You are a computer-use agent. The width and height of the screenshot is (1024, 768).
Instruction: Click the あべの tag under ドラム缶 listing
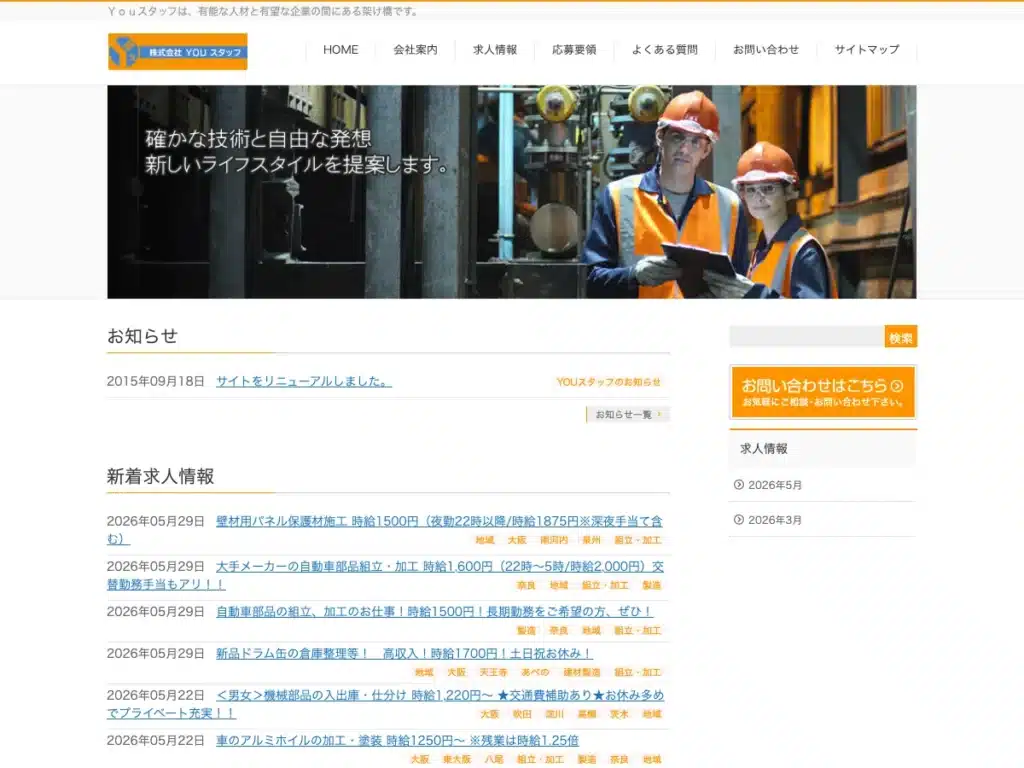535,672
